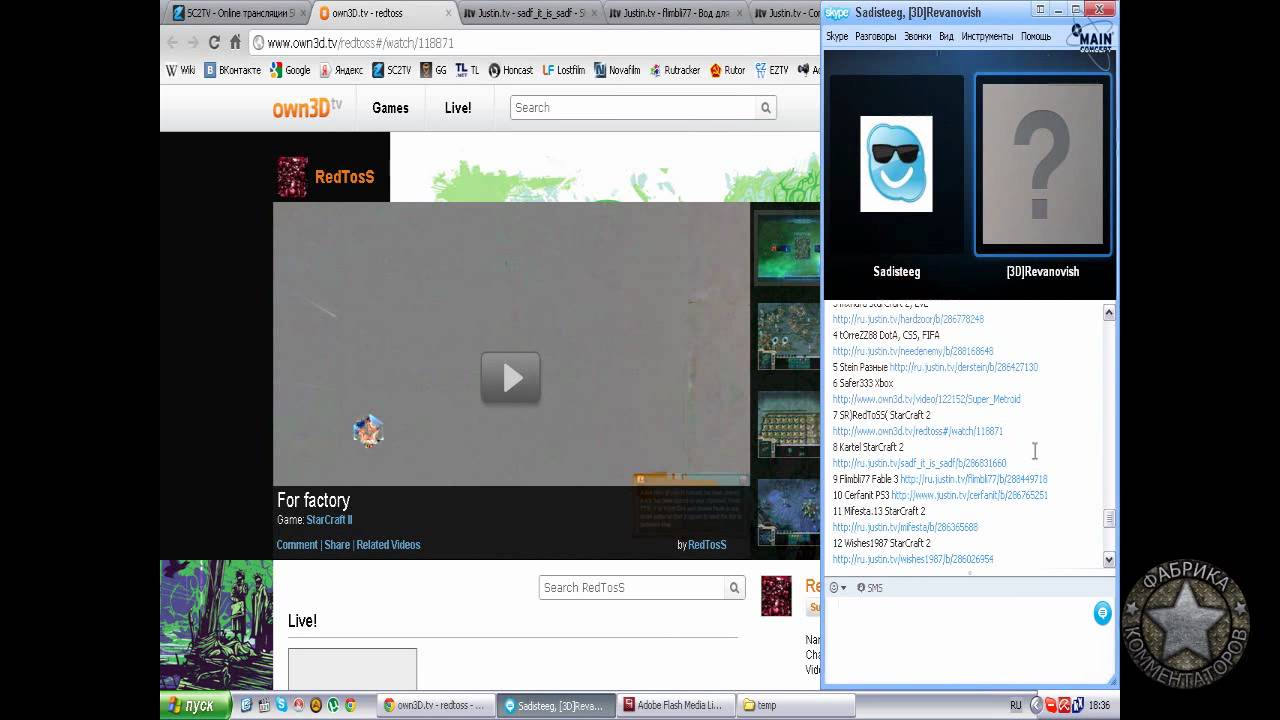This screenshot has height=720, width=1280.
Task: Click the Search RedTosS field
Action: tap(632, 588)
